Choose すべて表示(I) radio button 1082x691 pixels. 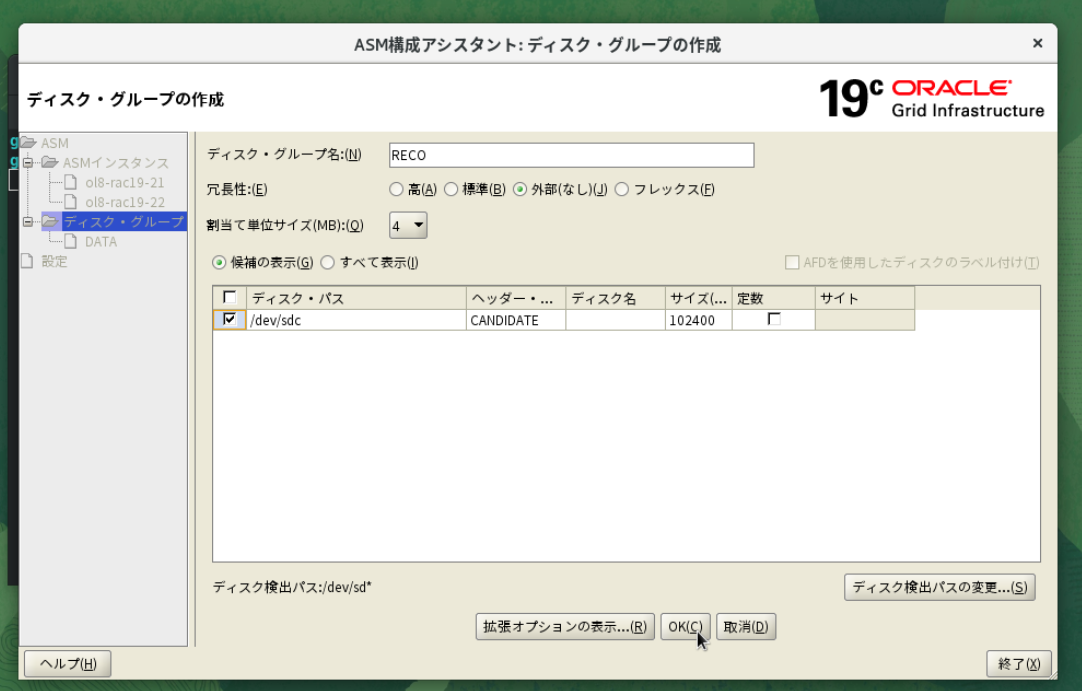tap(328, 262)
